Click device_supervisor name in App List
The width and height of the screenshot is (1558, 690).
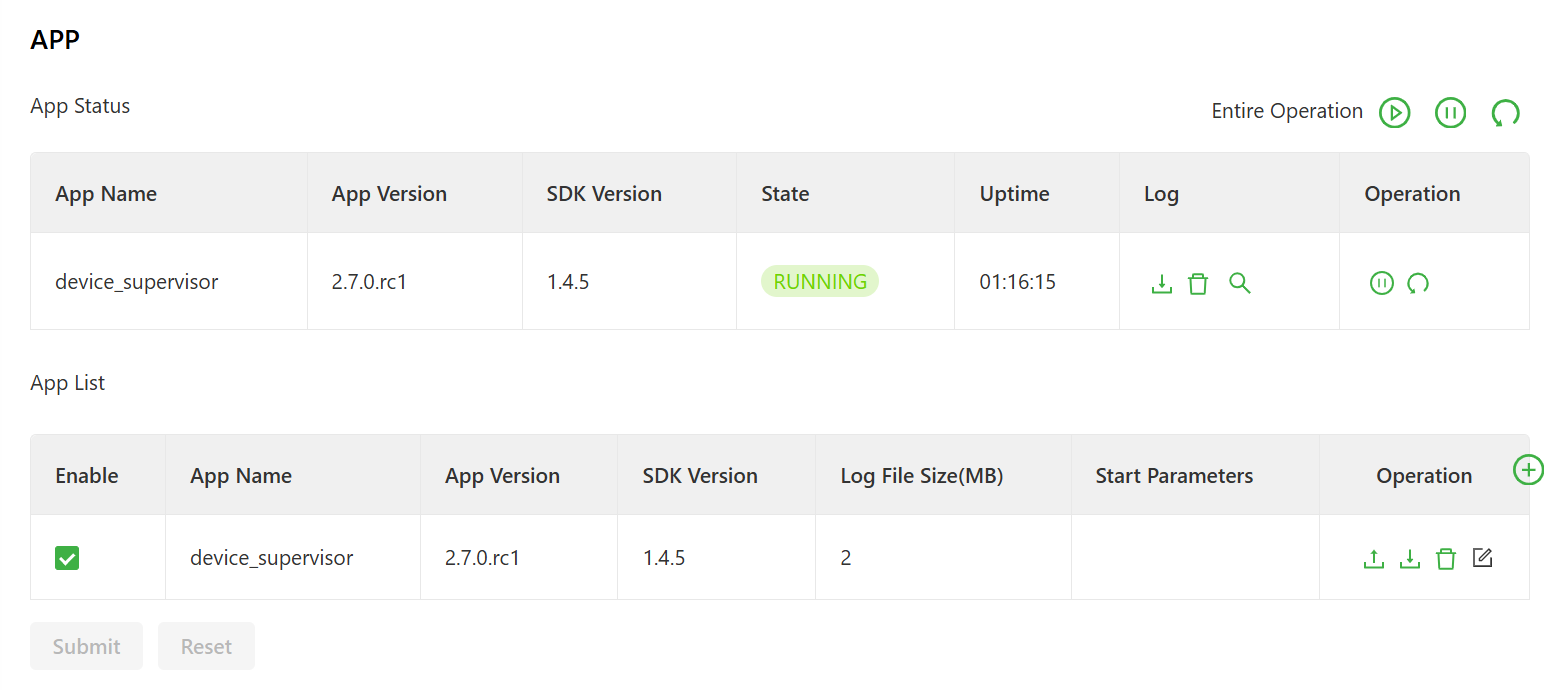(271, 558)
